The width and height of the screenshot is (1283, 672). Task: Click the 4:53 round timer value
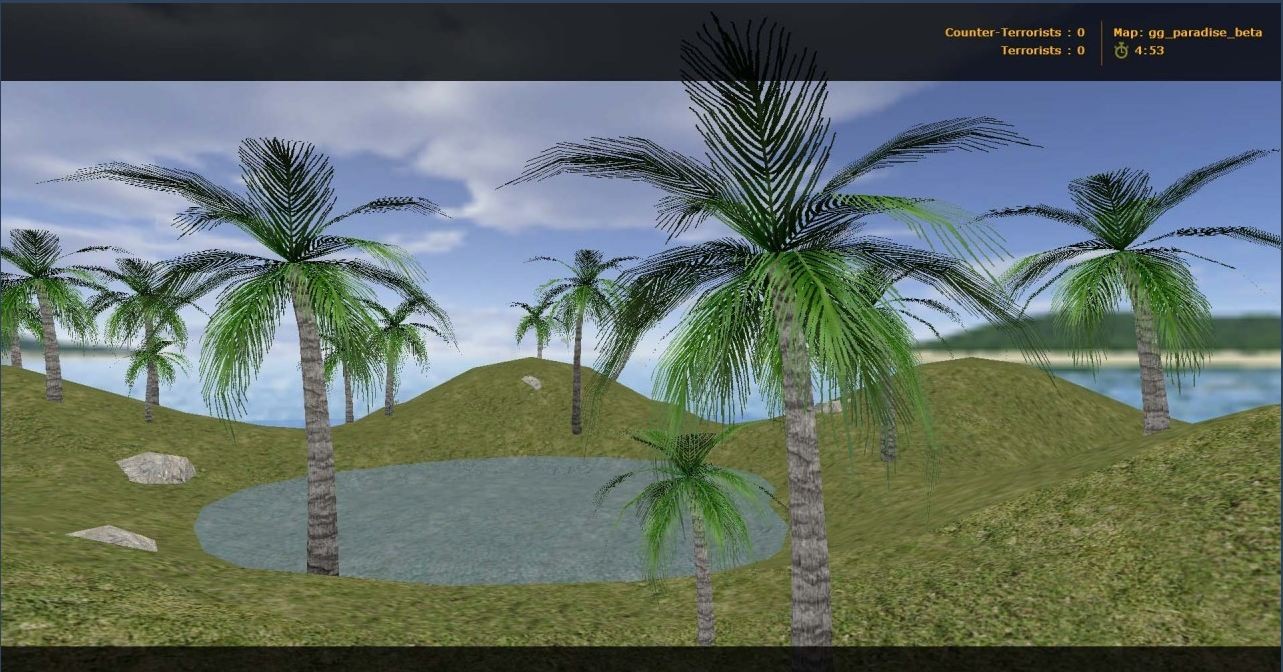(1149, 50)
